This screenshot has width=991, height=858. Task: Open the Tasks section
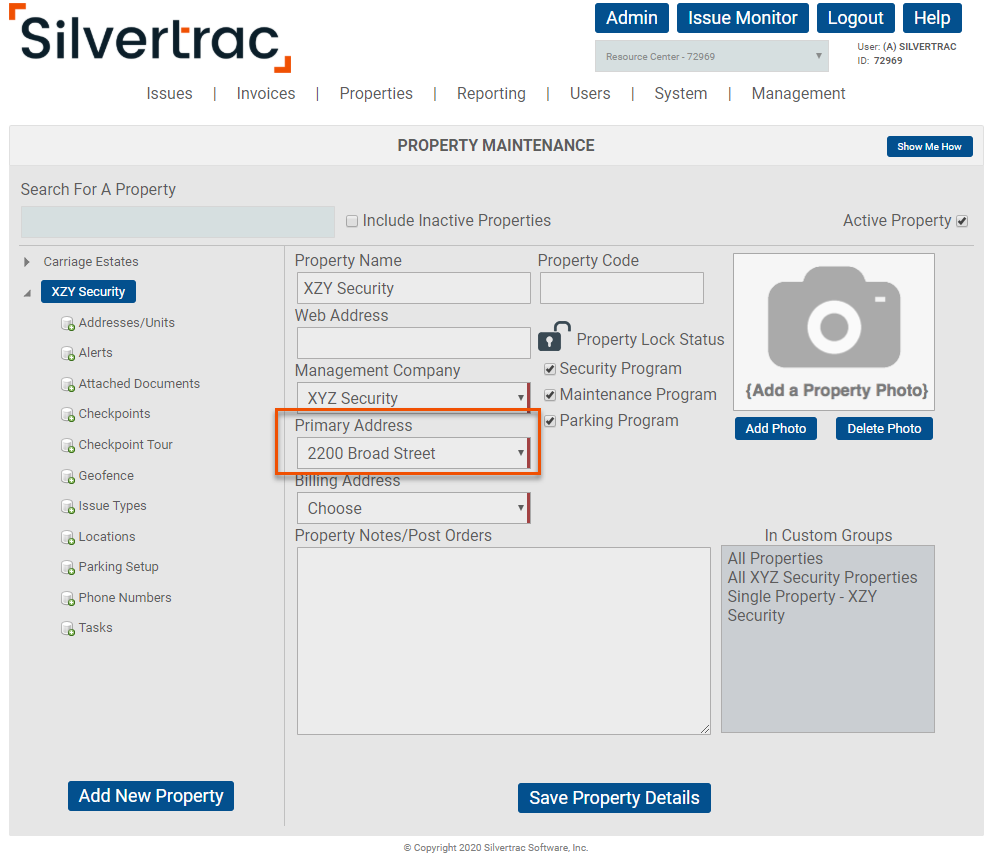coord(95,628)
